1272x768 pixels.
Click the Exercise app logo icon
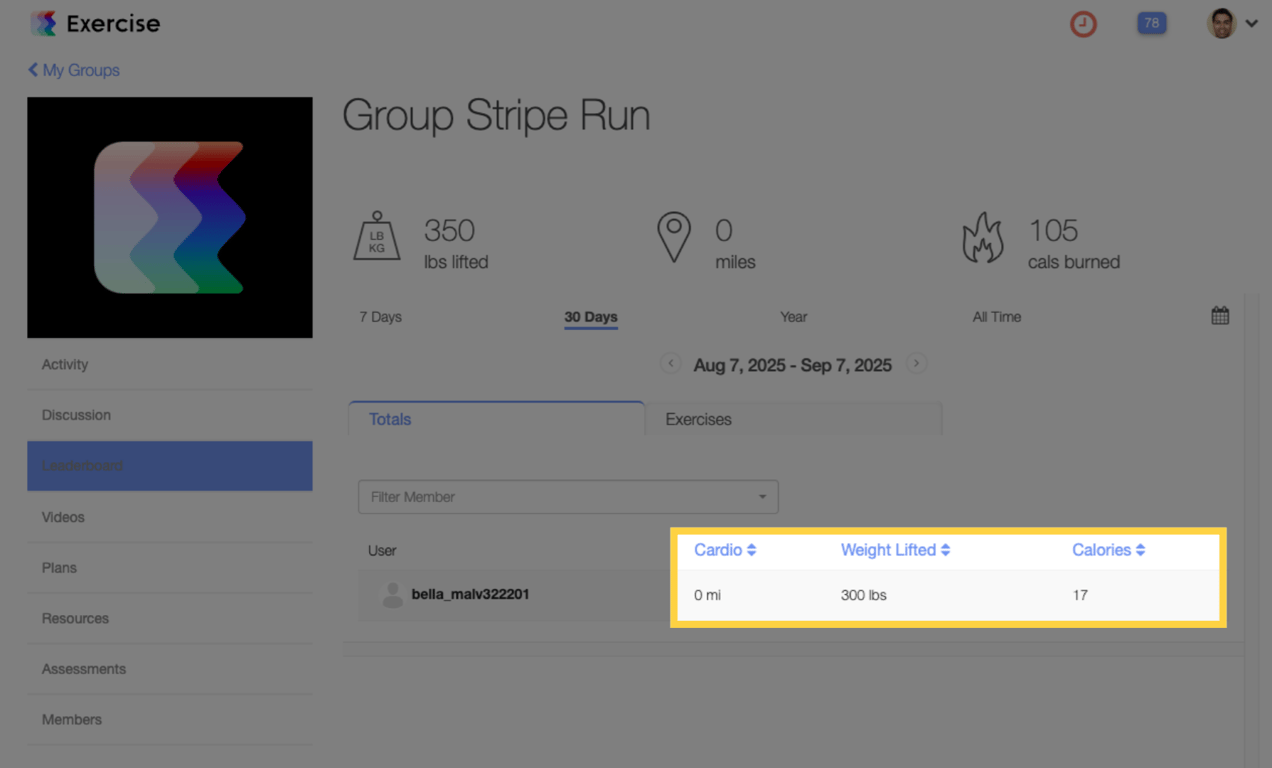(x=43, y=23)
